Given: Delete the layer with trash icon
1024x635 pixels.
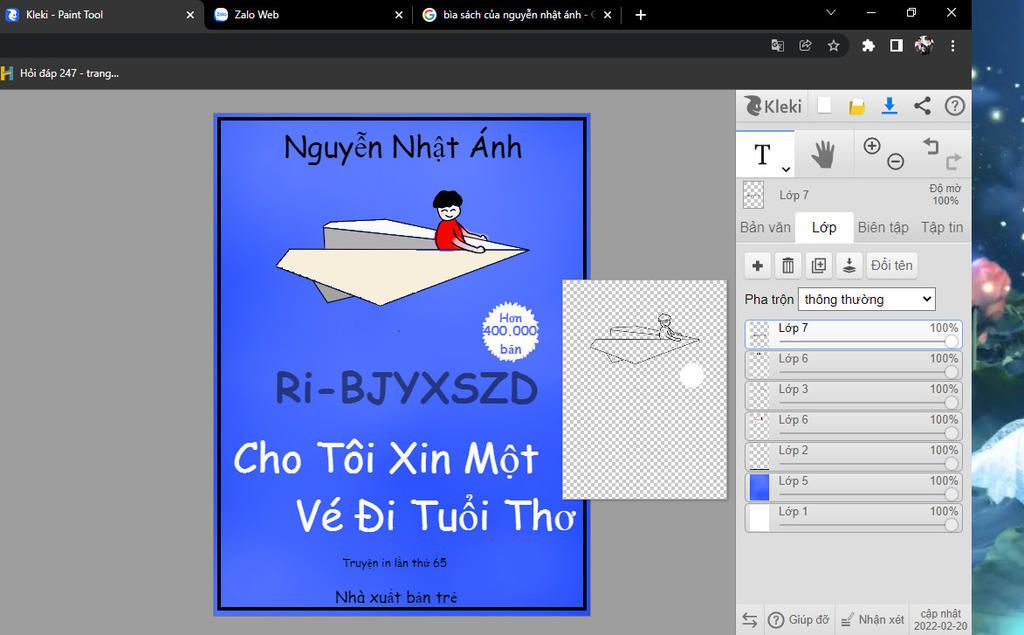Looking at the screenshot, I should click(788, 265).
